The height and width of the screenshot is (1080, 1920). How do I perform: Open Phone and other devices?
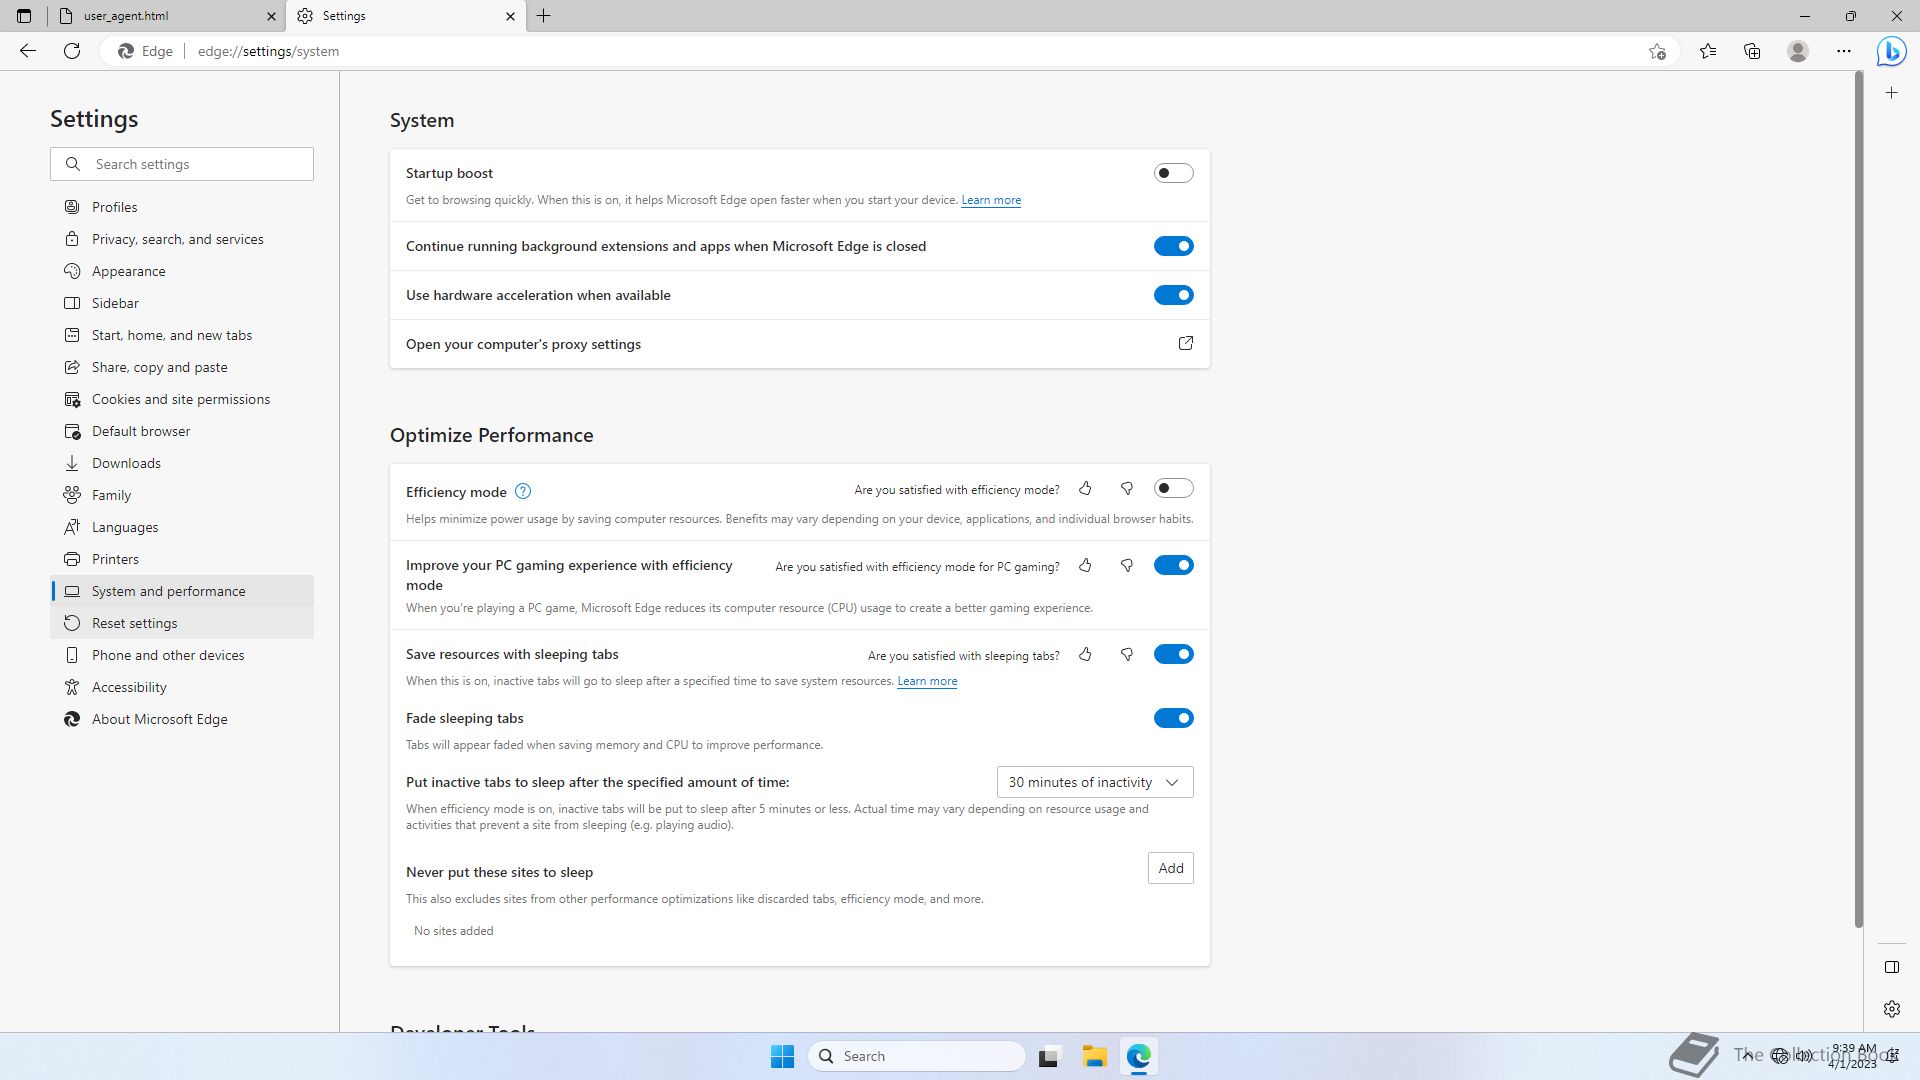coord(182,655)
